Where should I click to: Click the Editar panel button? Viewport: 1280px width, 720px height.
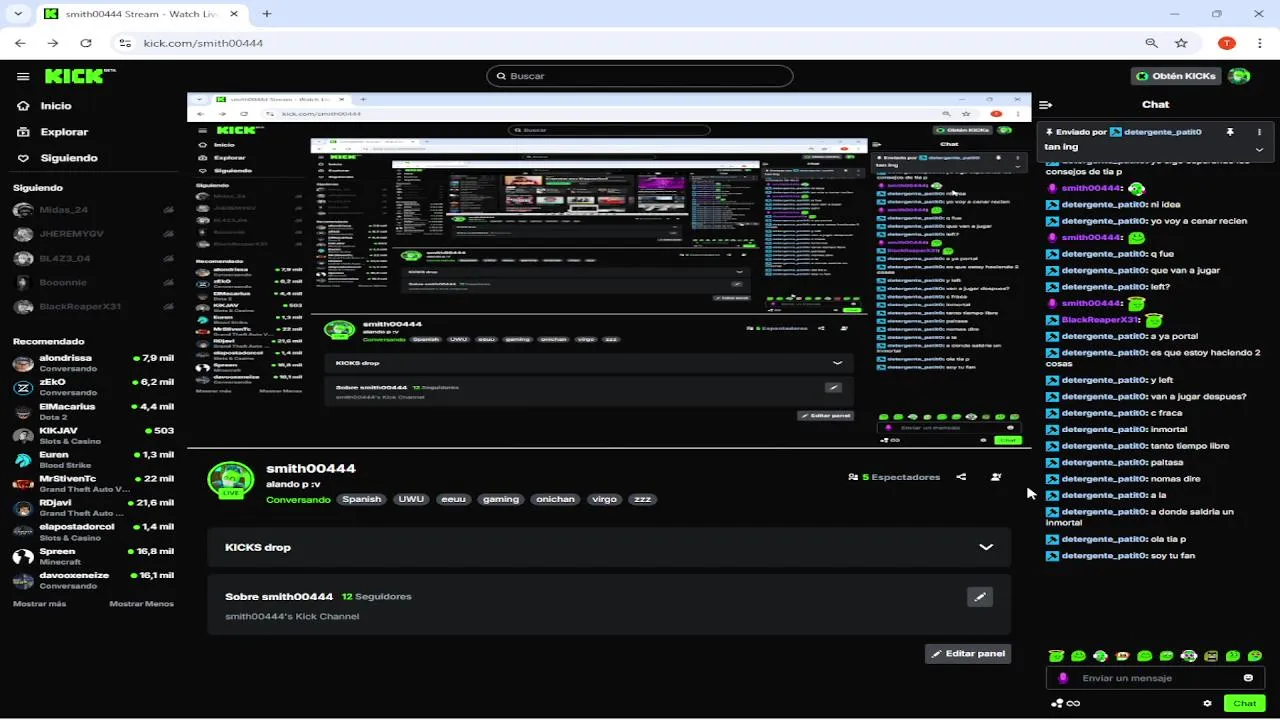point(968,654)
